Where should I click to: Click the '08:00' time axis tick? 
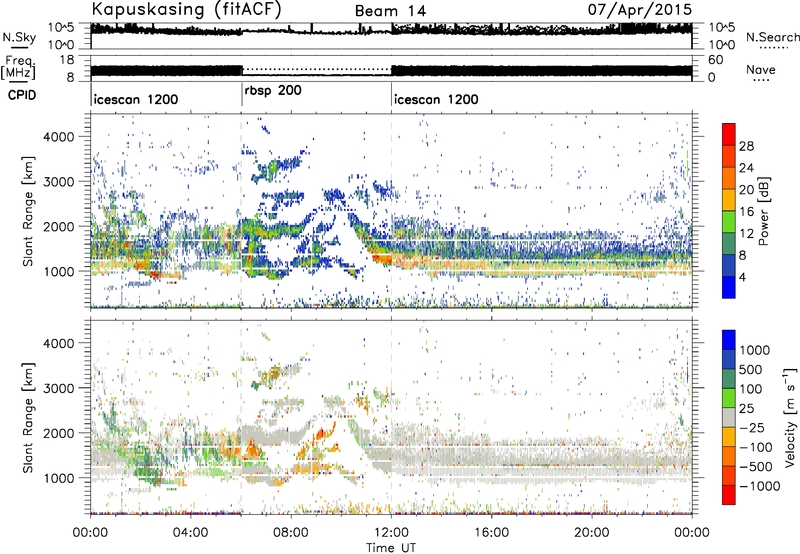tap(291, 533)
